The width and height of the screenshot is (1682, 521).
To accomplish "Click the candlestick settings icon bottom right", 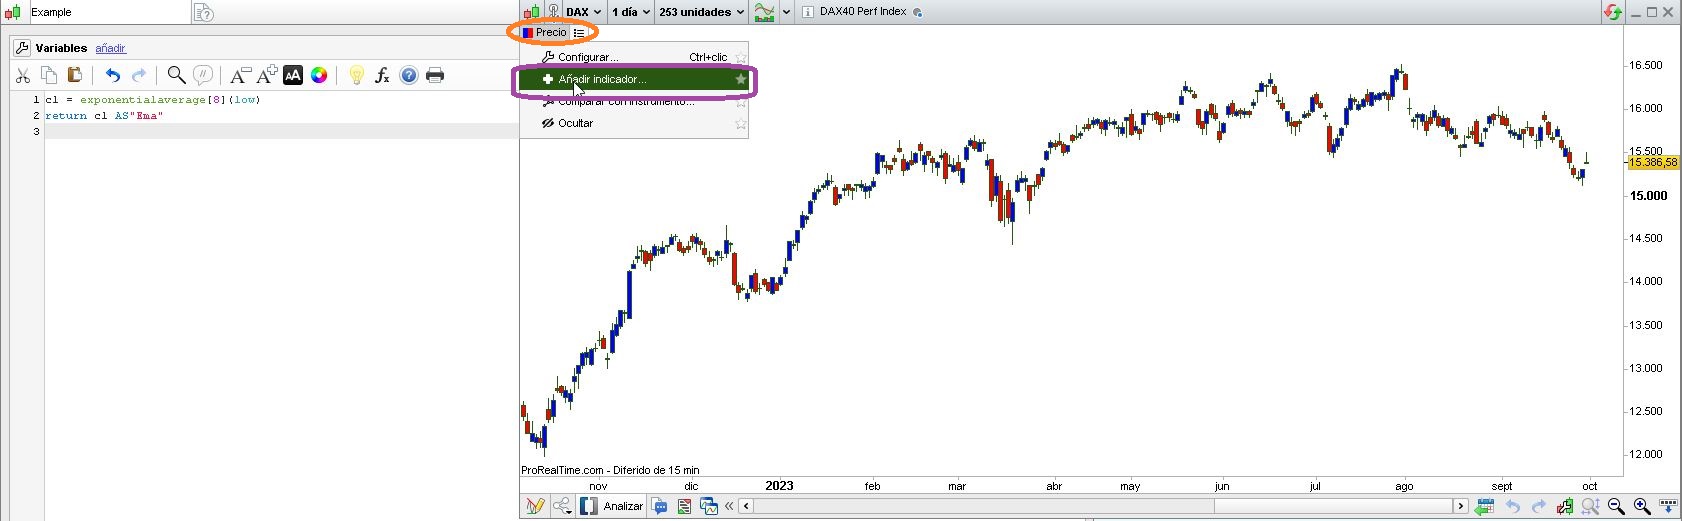I will coord(1564,507).
